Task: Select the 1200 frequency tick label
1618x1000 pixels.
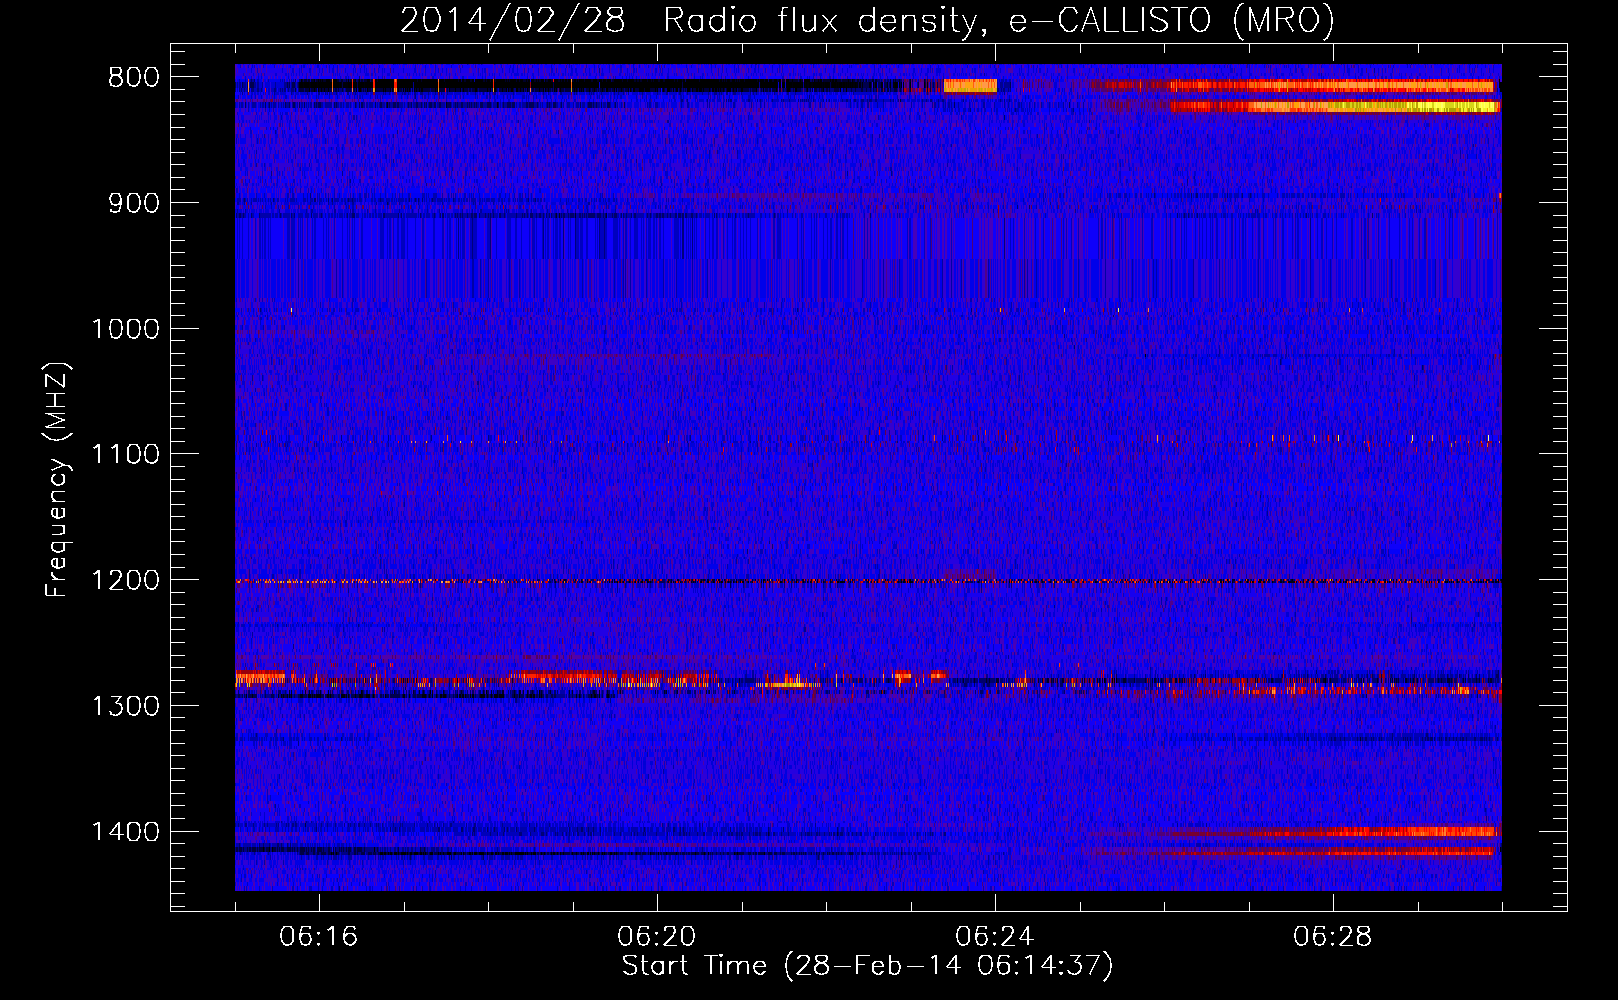Action: pyautogui.click(x=125, y=580)
